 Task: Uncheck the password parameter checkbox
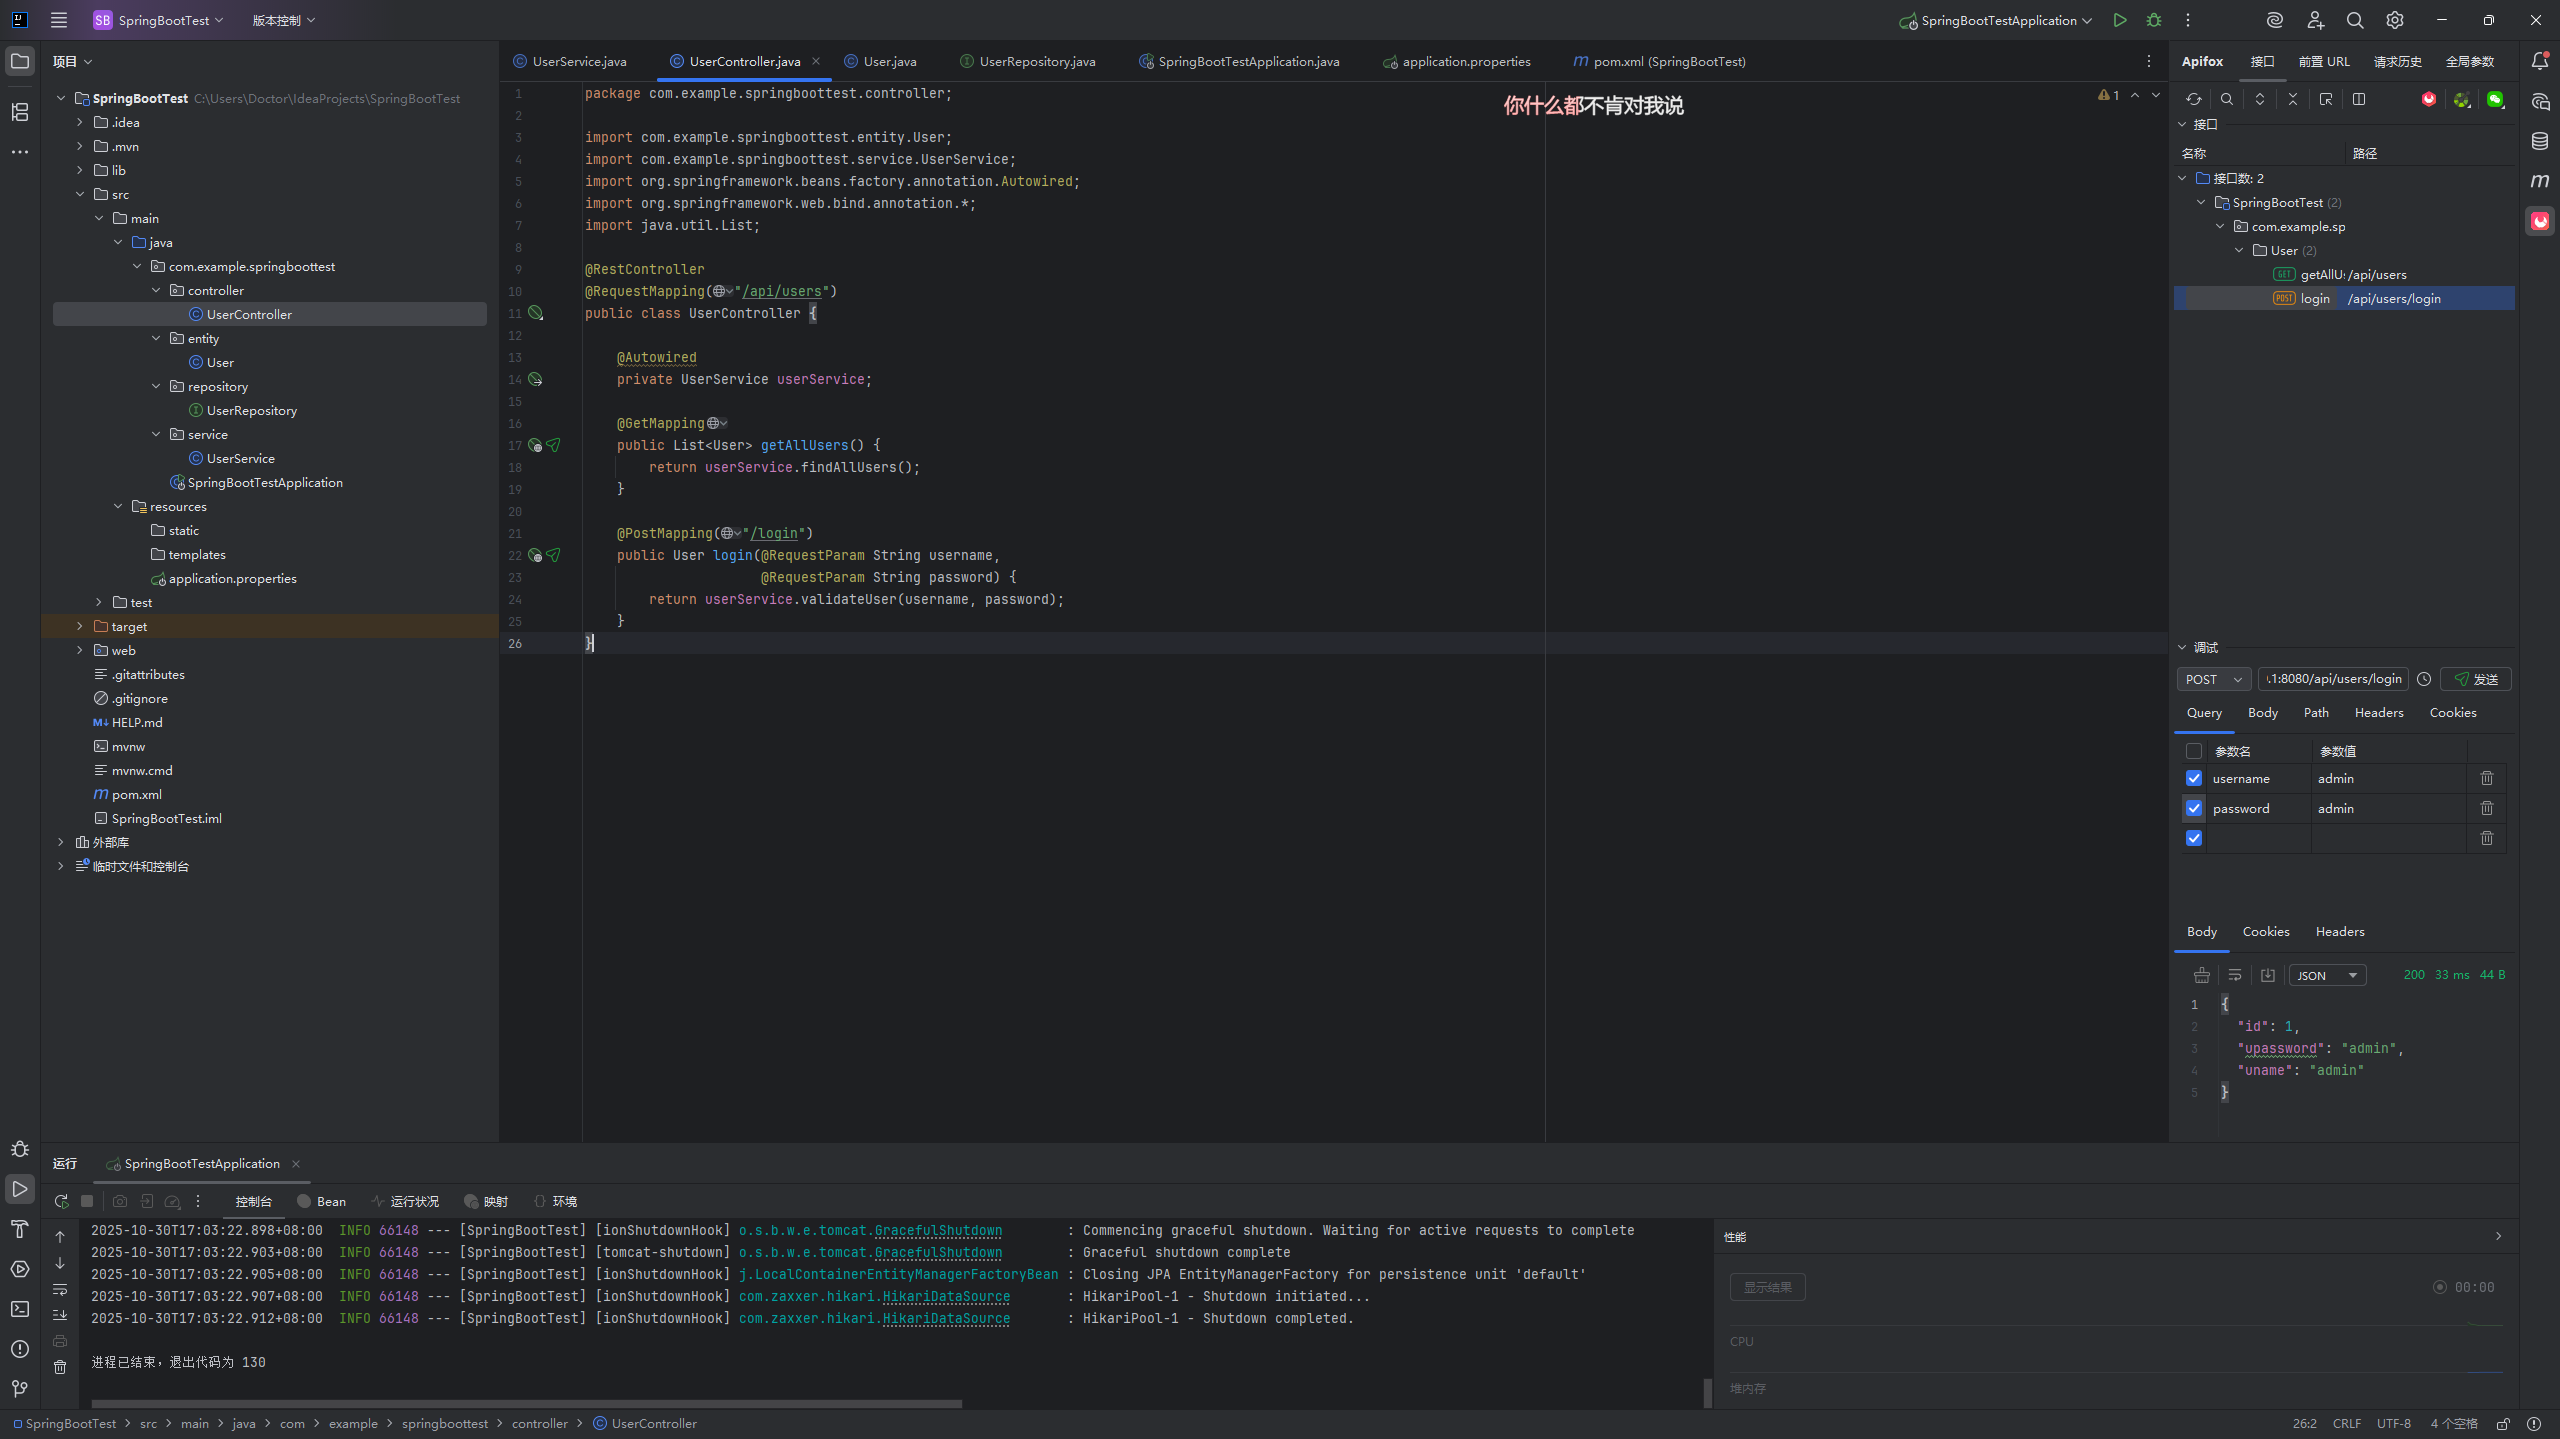2194,808
